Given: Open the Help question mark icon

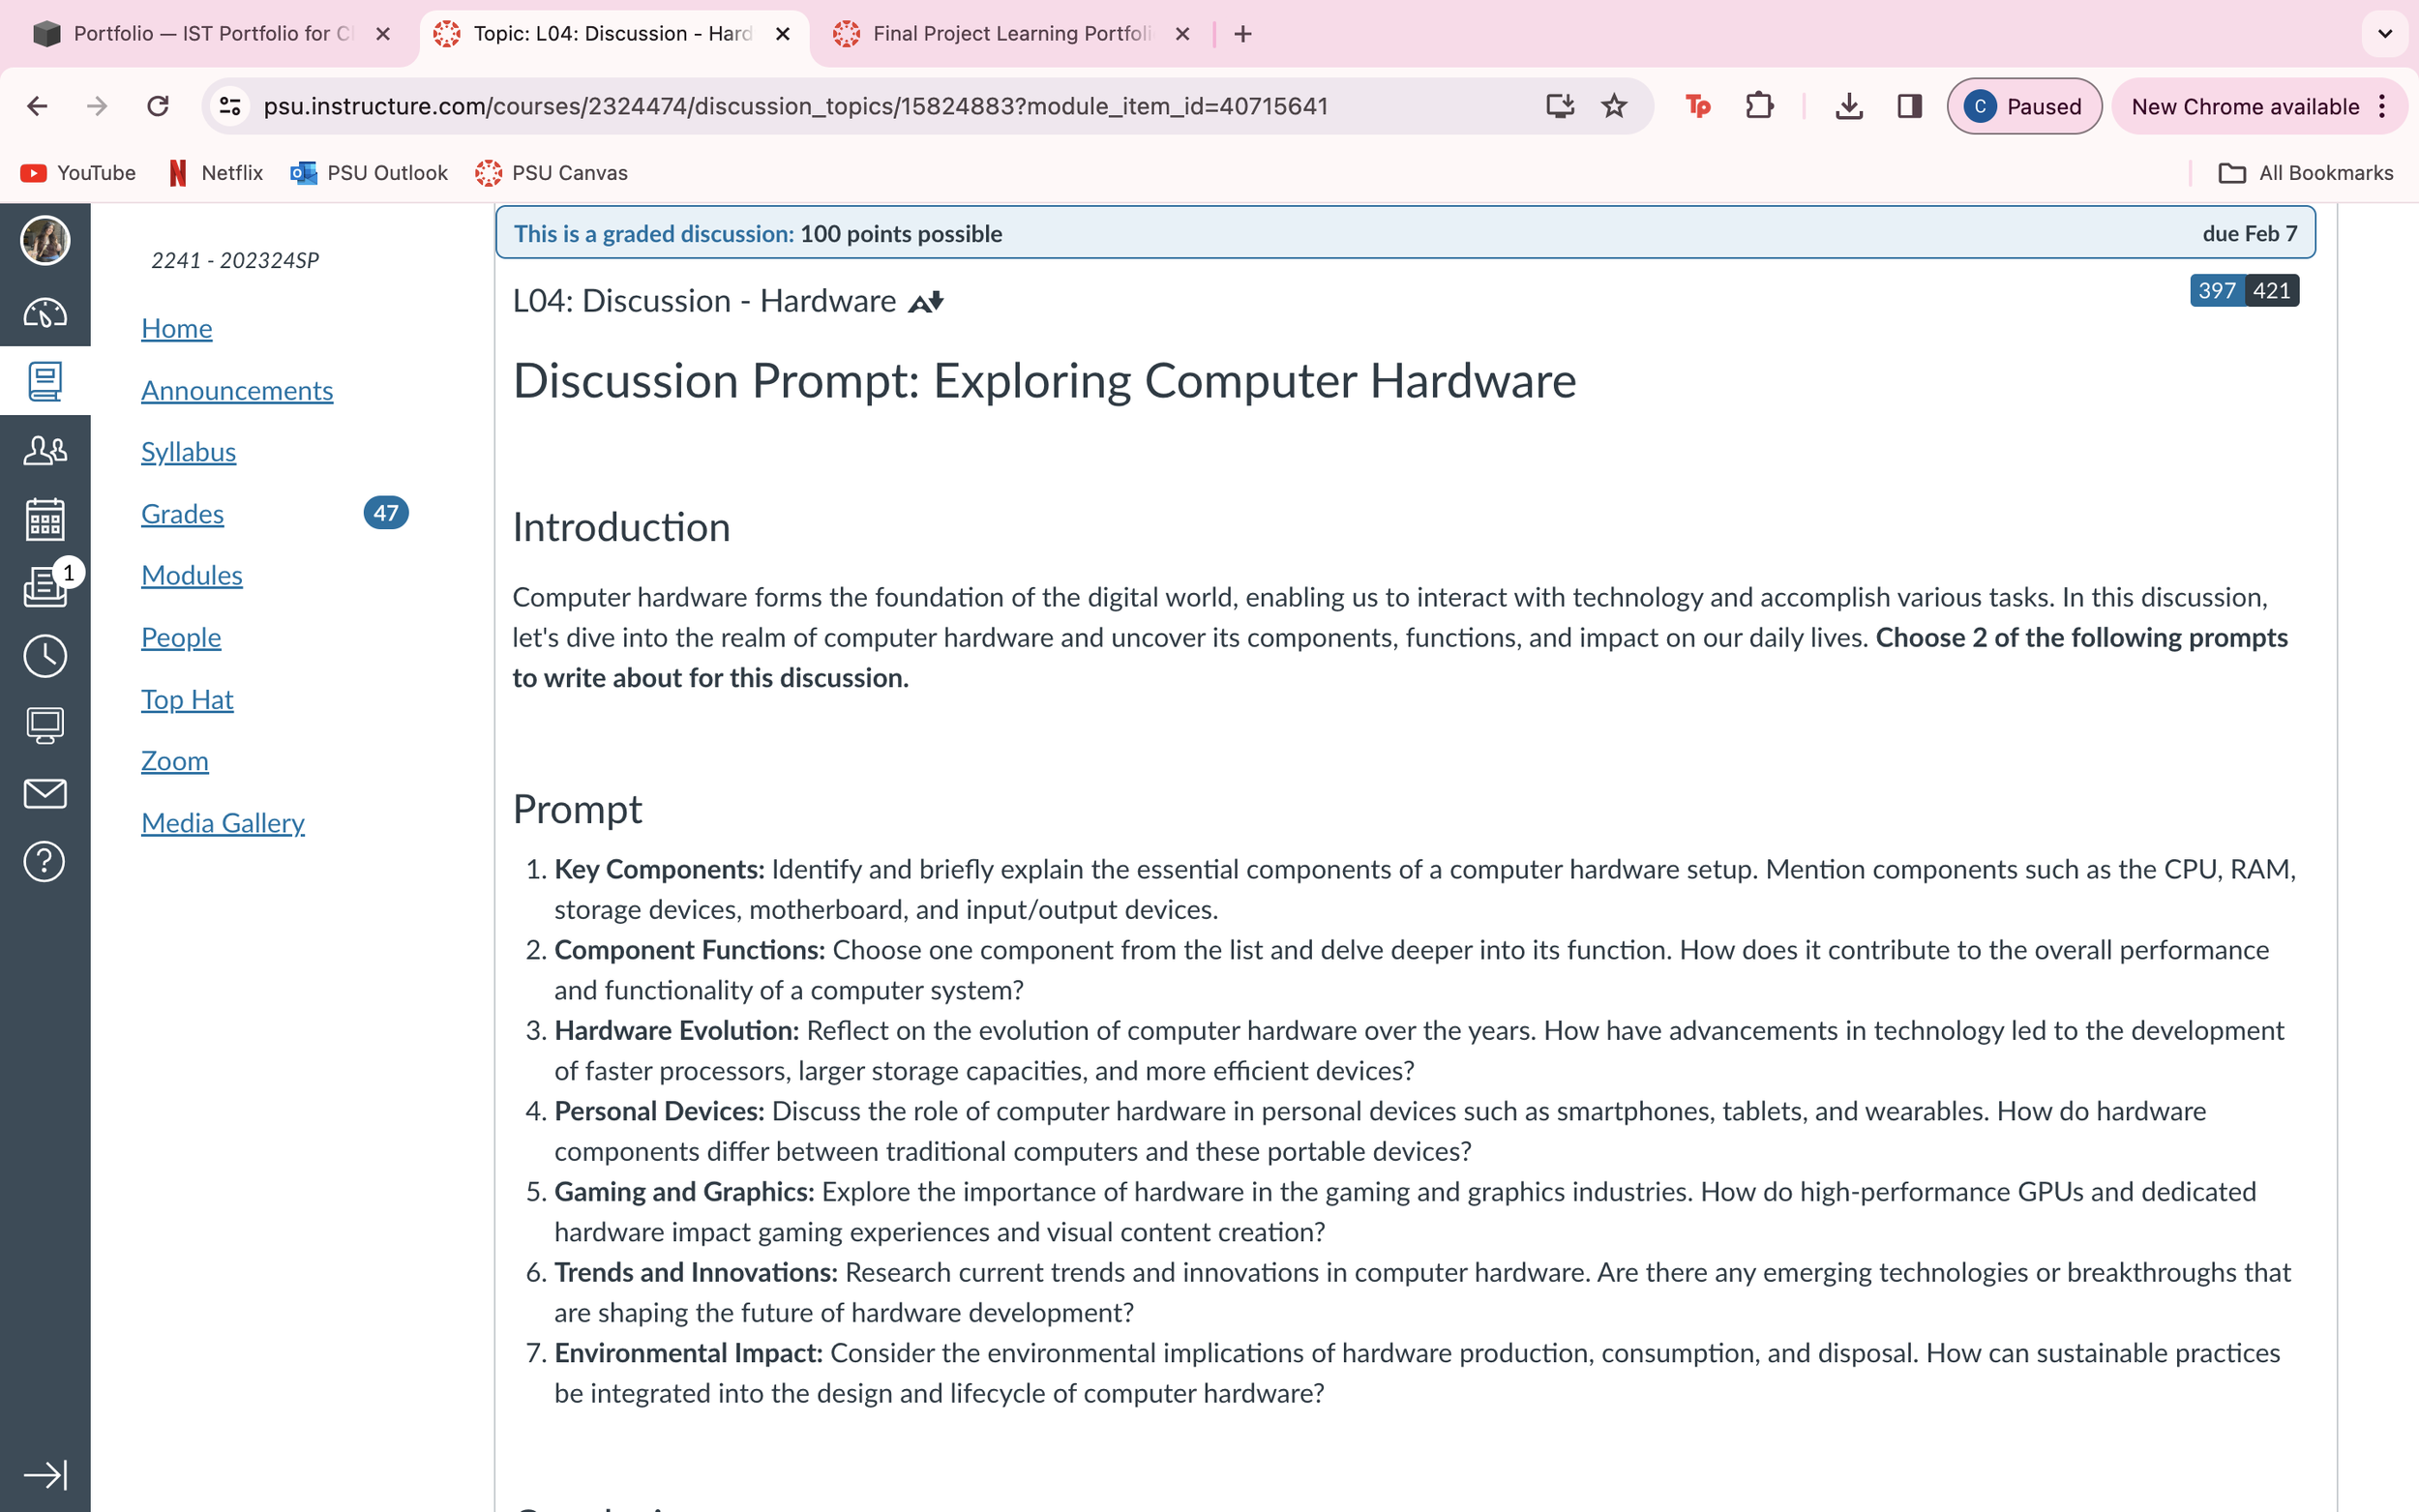Looking at the screenshot, I should [x=45, y=861].
